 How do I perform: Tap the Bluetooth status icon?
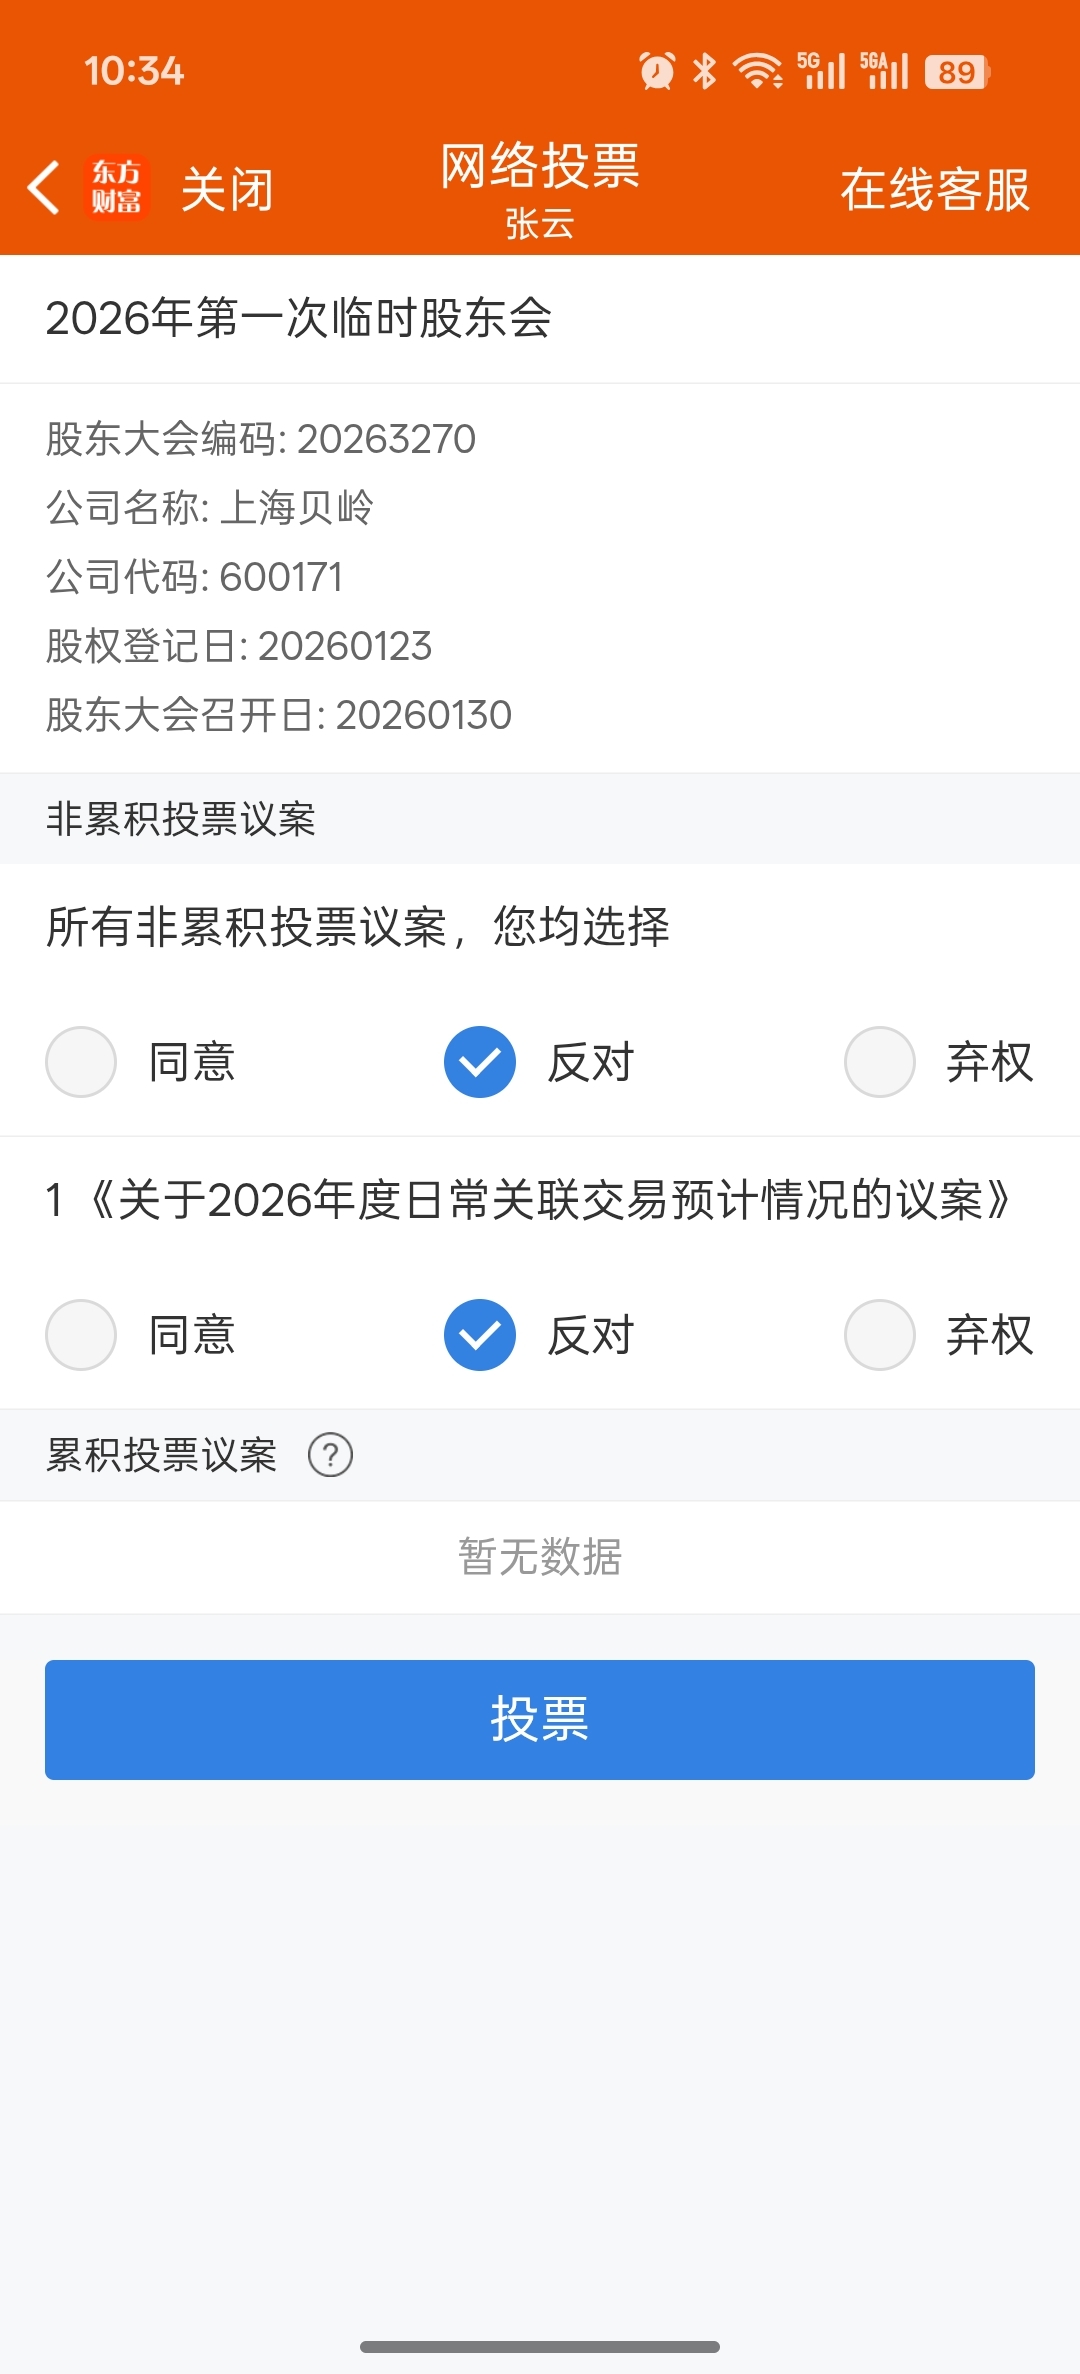click(x=705, y=71)
